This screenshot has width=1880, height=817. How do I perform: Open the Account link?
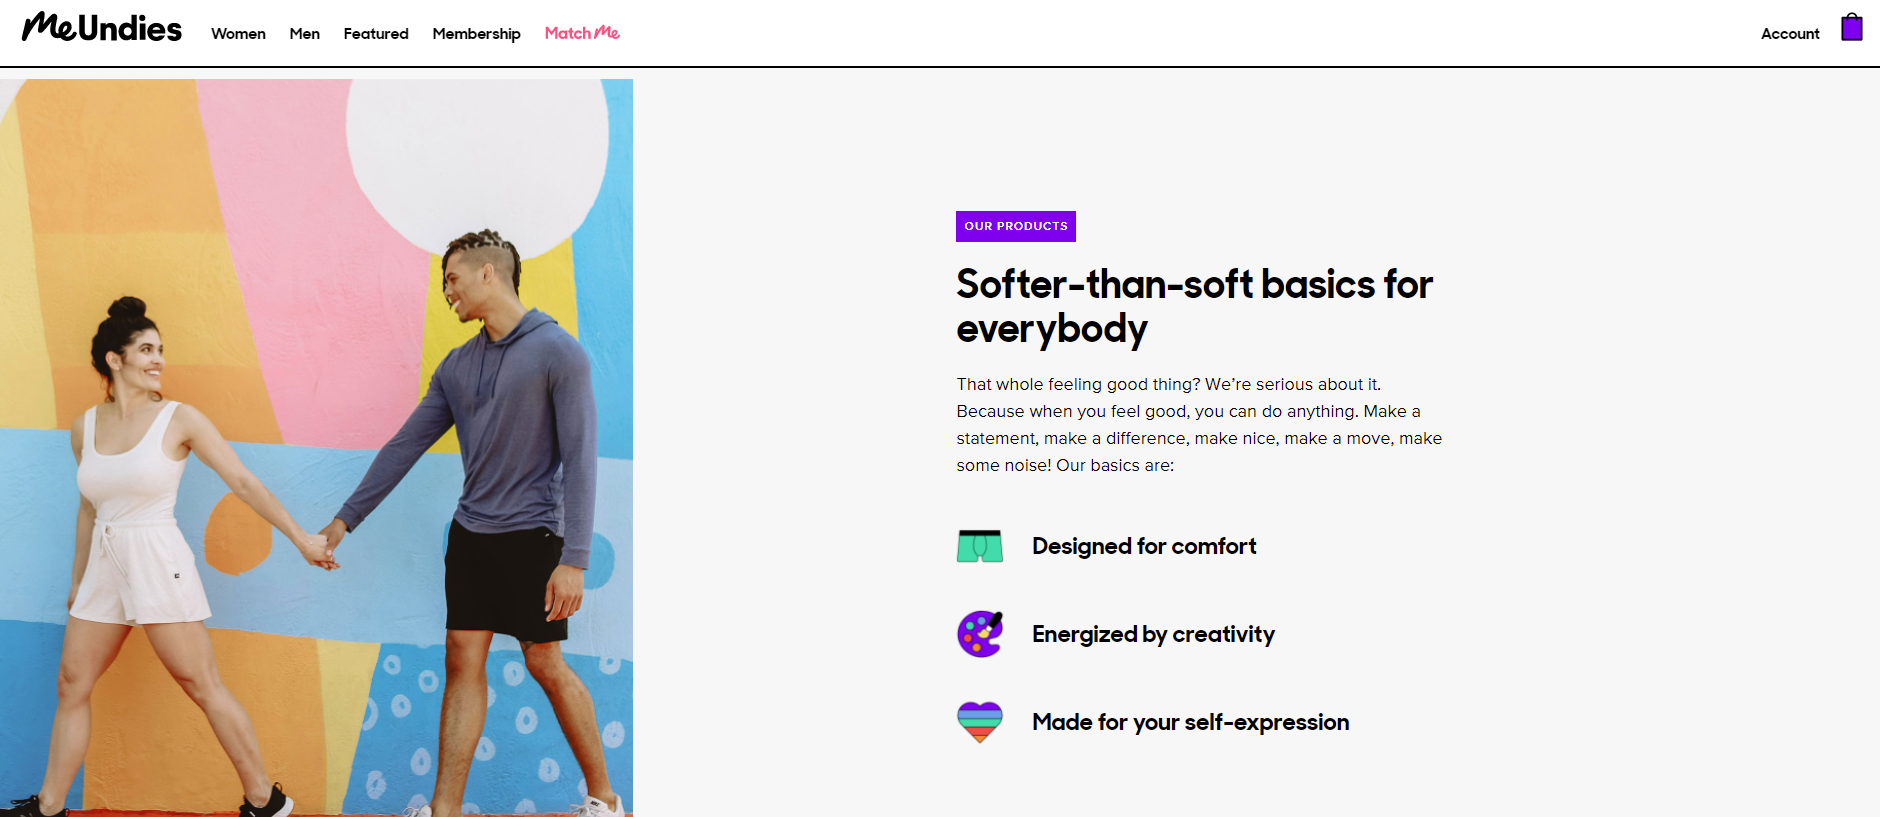coord(1789,34)
